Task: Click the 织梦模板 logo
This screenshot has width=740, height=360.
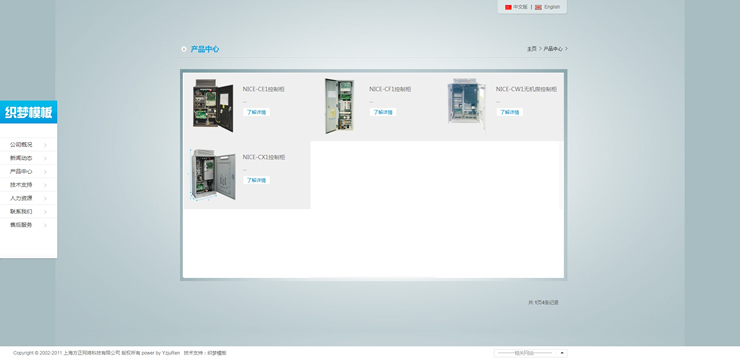Action: pos(28,112)
